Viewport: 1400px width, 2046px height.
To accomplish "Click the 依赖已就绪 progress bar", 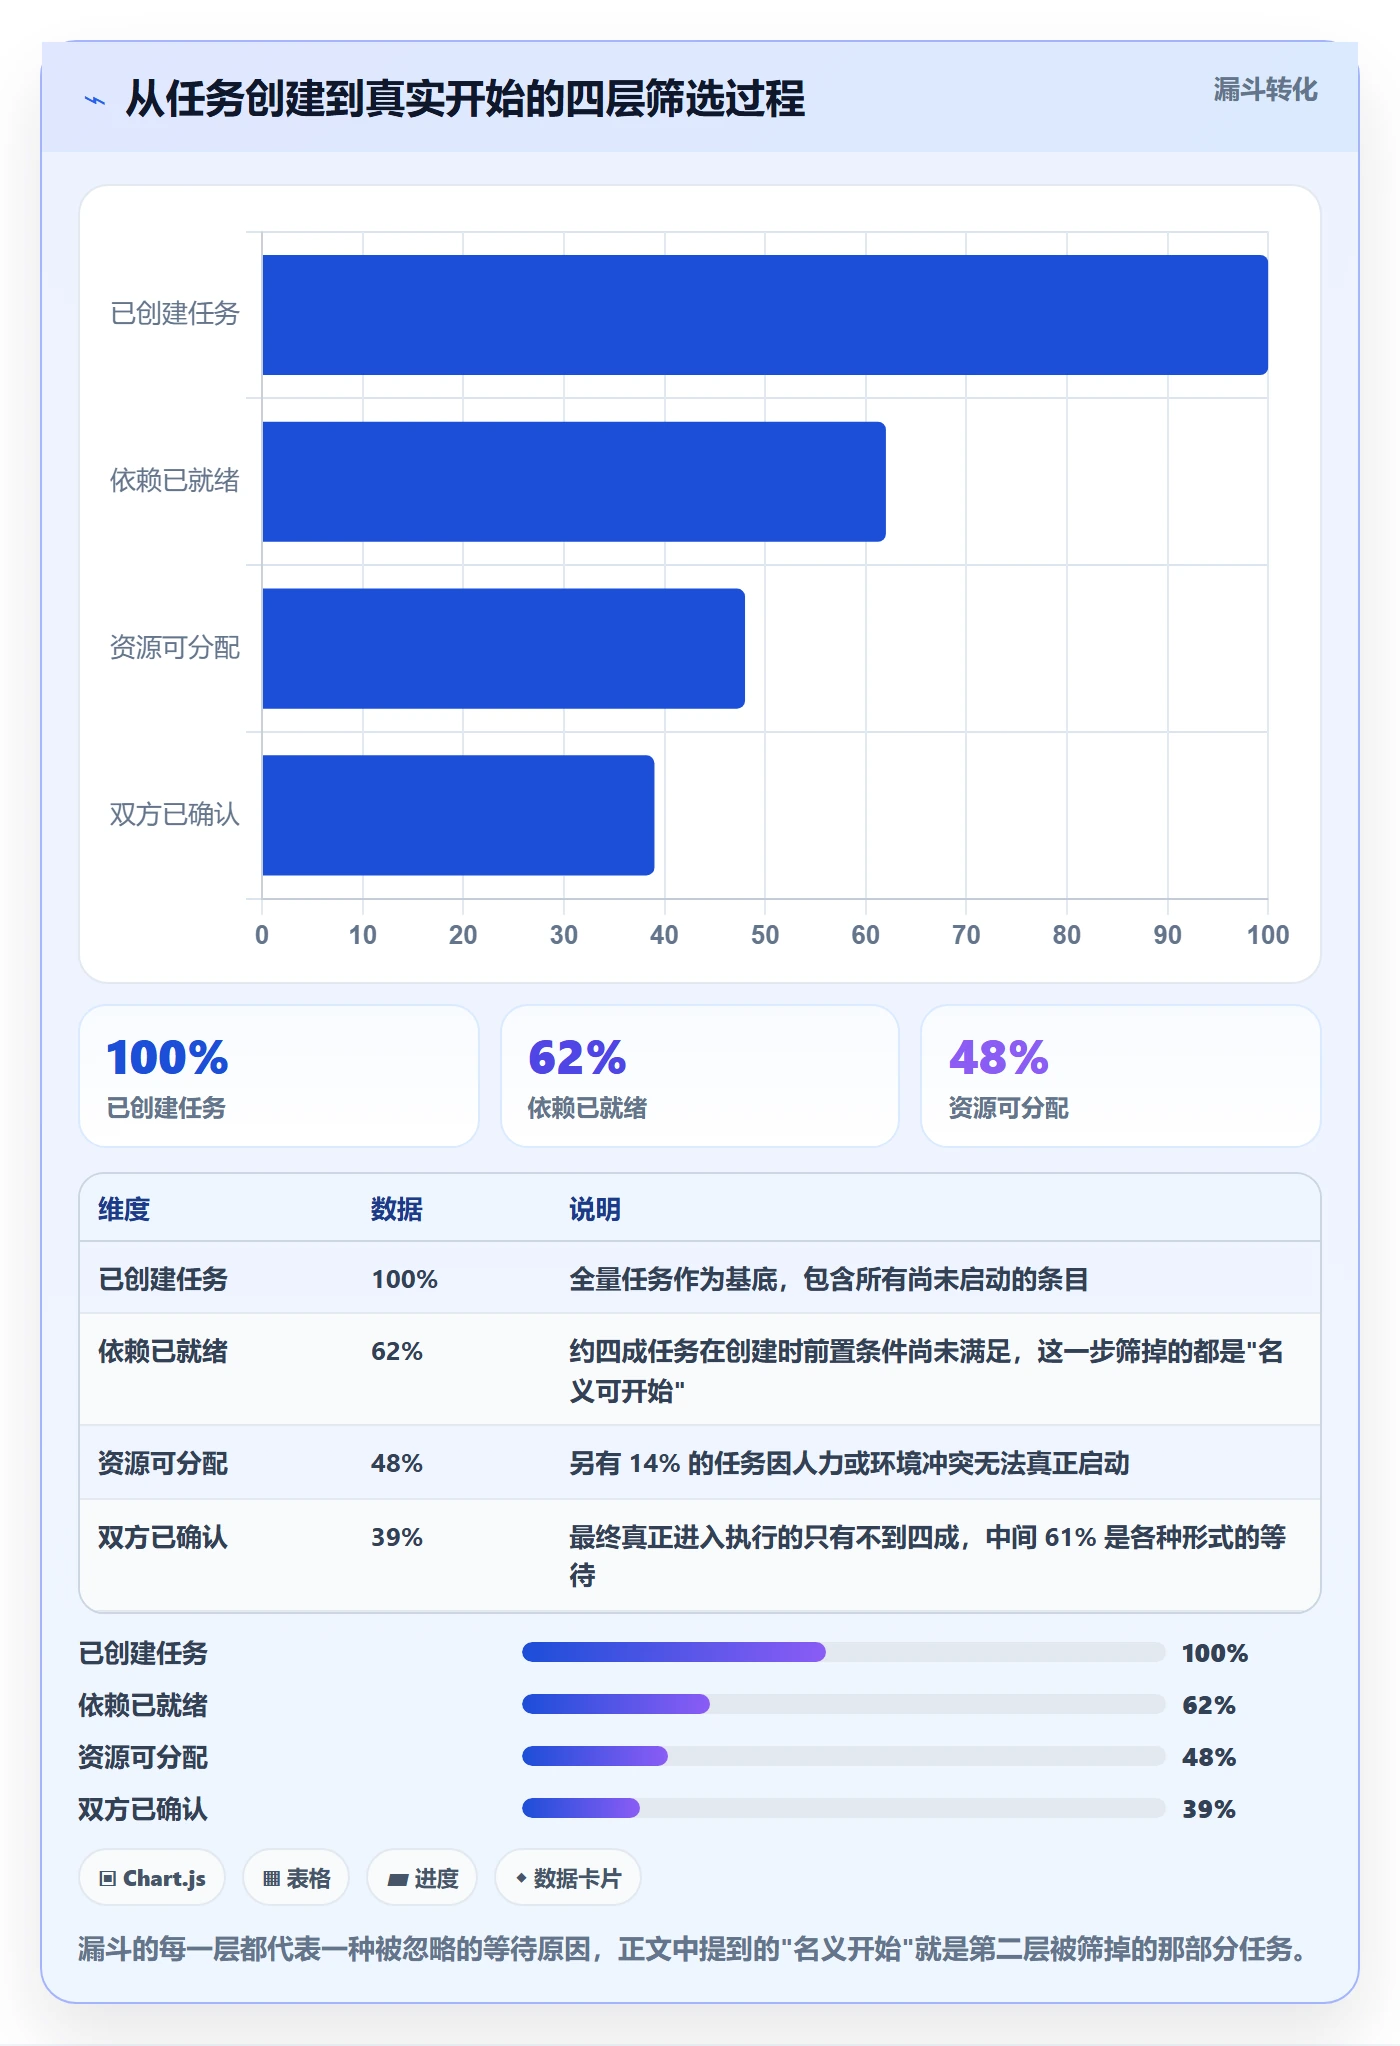I will [844, 1704].
